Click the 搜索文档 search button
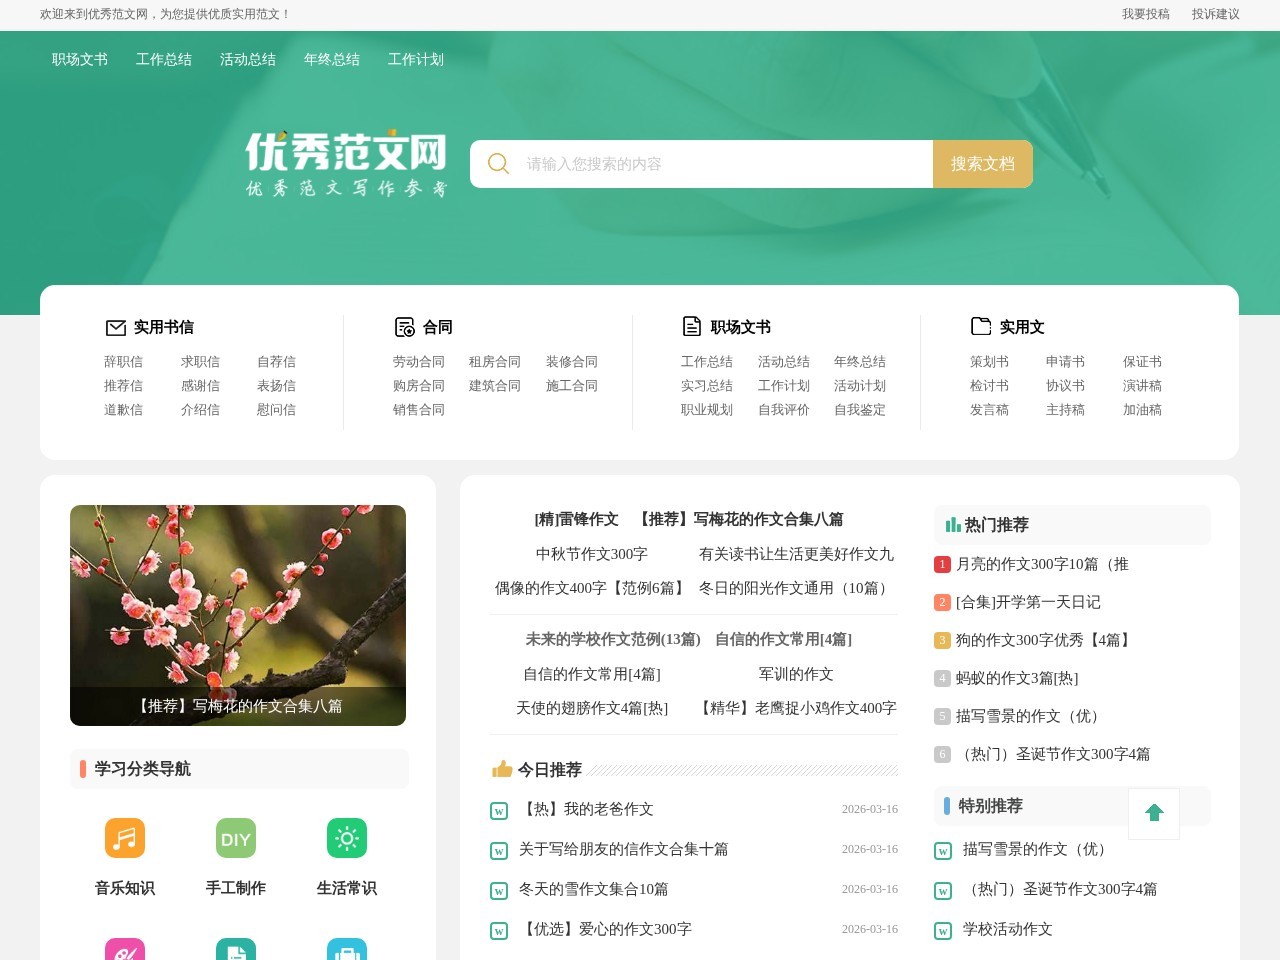Viewport: 1280px width, 960px height. 983,163
